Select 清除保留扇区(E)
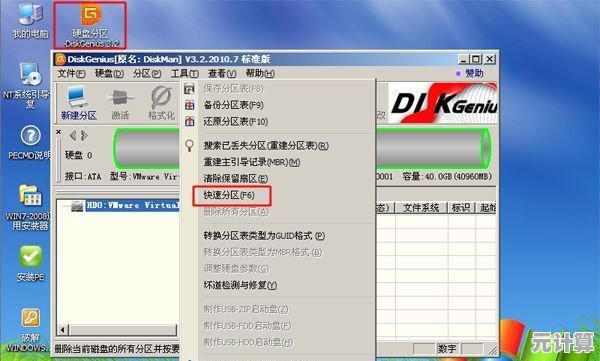600x361 pixels. click(x=279, y=178)
